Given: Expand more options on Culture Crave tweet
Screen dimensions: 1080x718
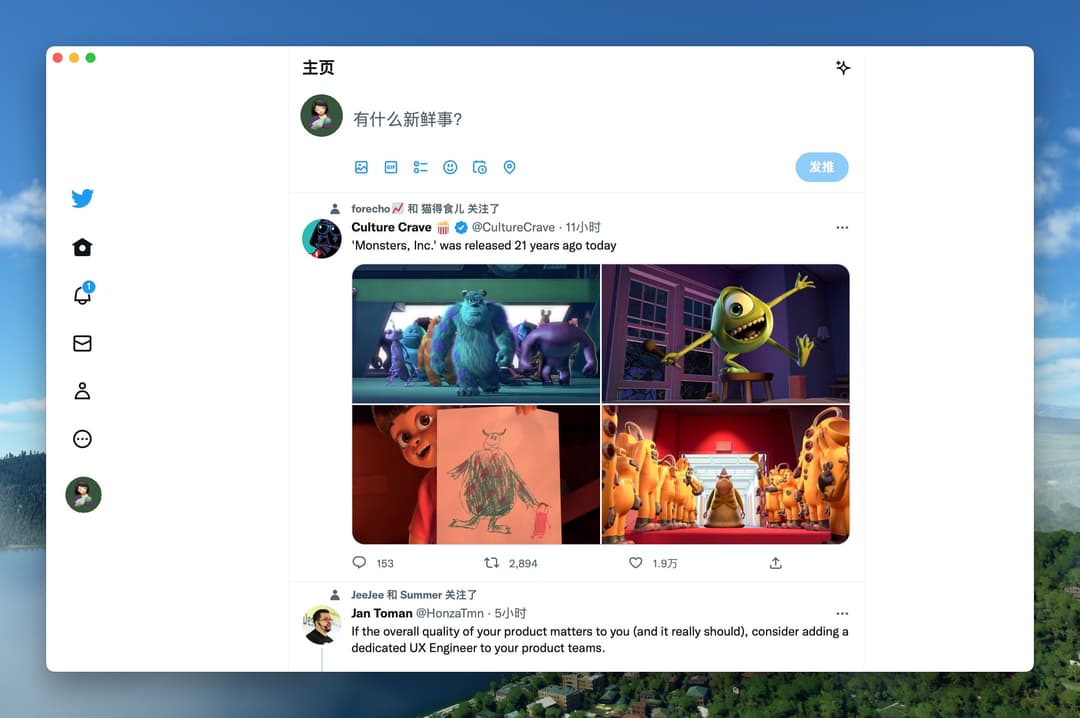Looking at the screenshot, I should tap(842, 227).
